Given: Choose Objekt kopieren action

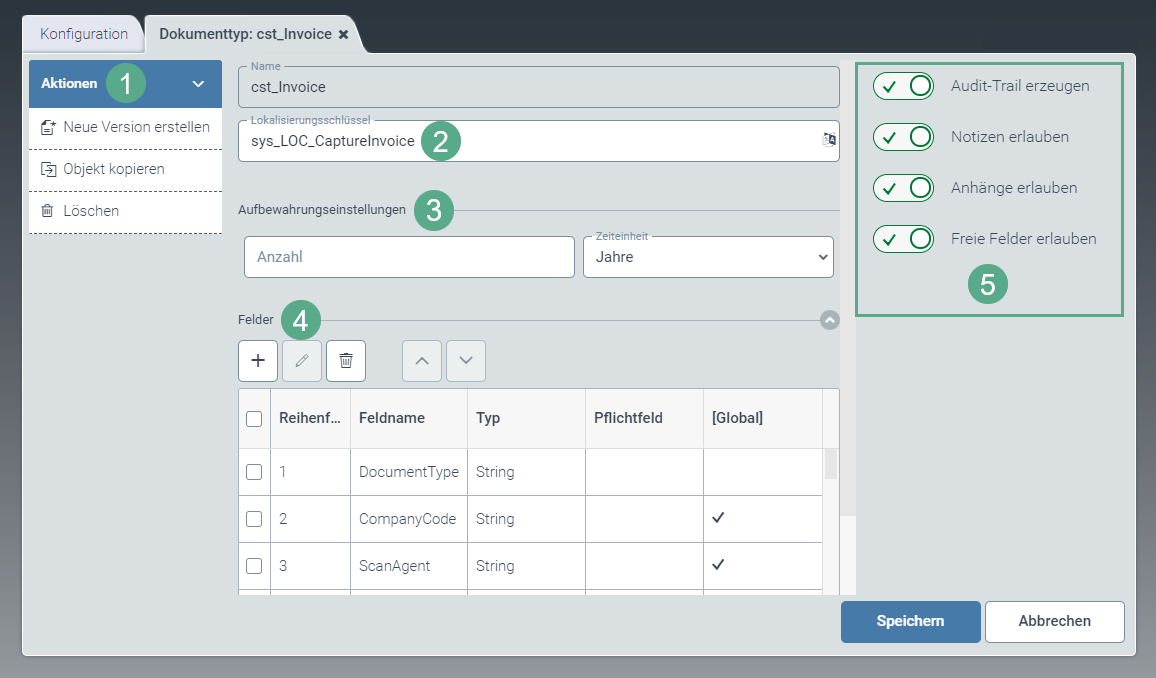Looking at the screenshot, I should click(113, 169).
